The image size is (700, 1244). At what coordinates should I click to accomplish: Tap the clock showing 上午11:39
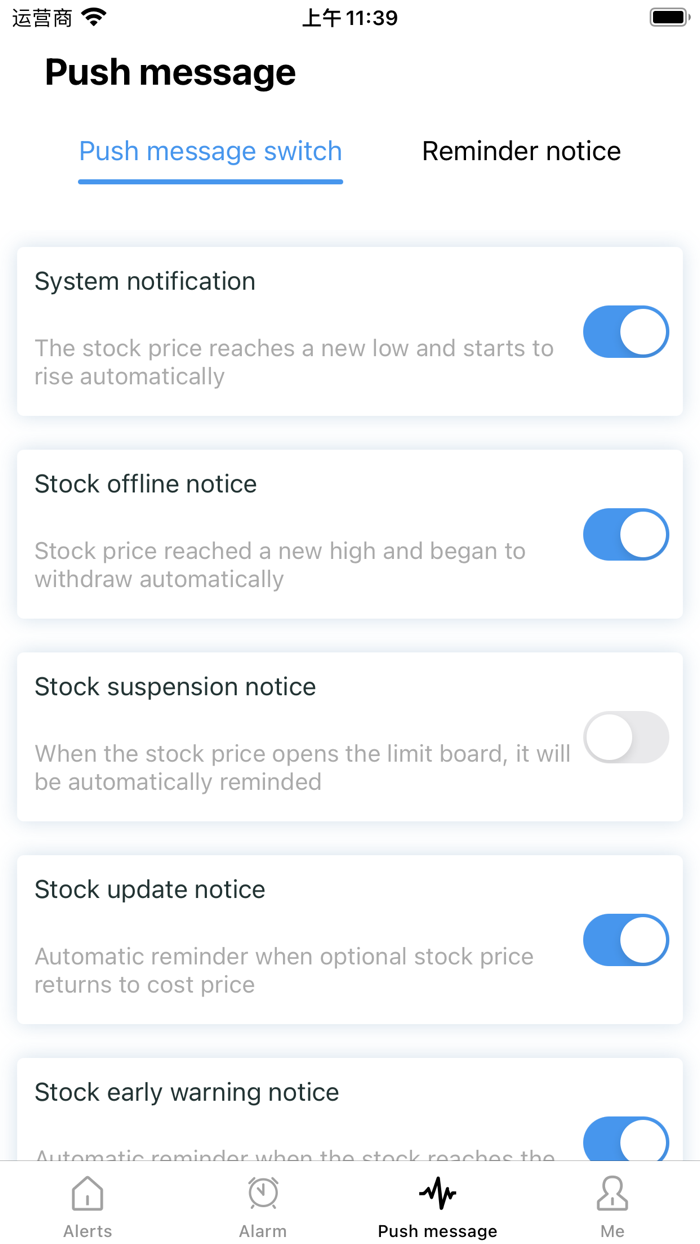pyautogui.click(x=349, y=16)
